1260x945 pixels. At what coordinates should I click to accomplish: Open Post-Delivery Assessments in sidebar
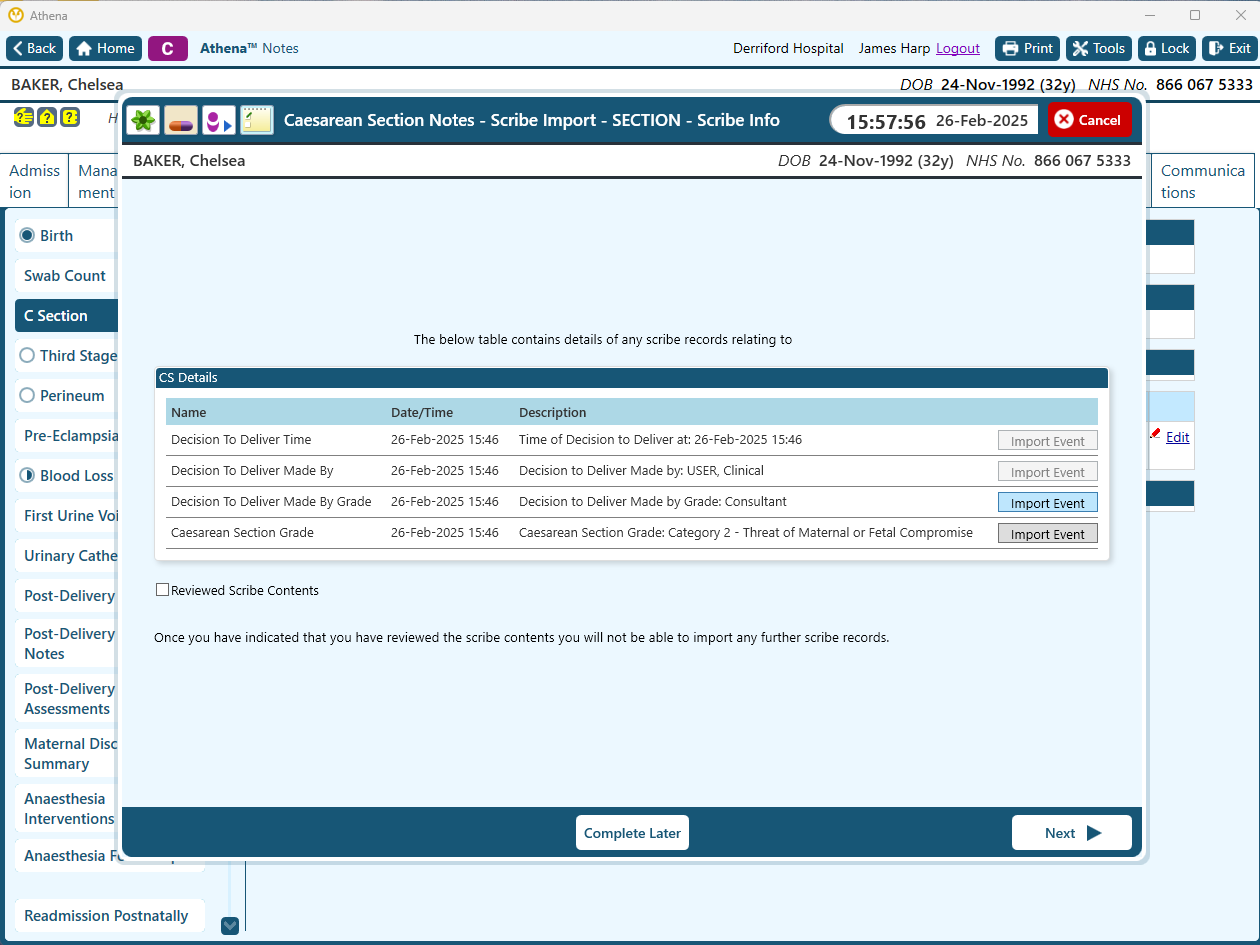(x=67, y=698)
